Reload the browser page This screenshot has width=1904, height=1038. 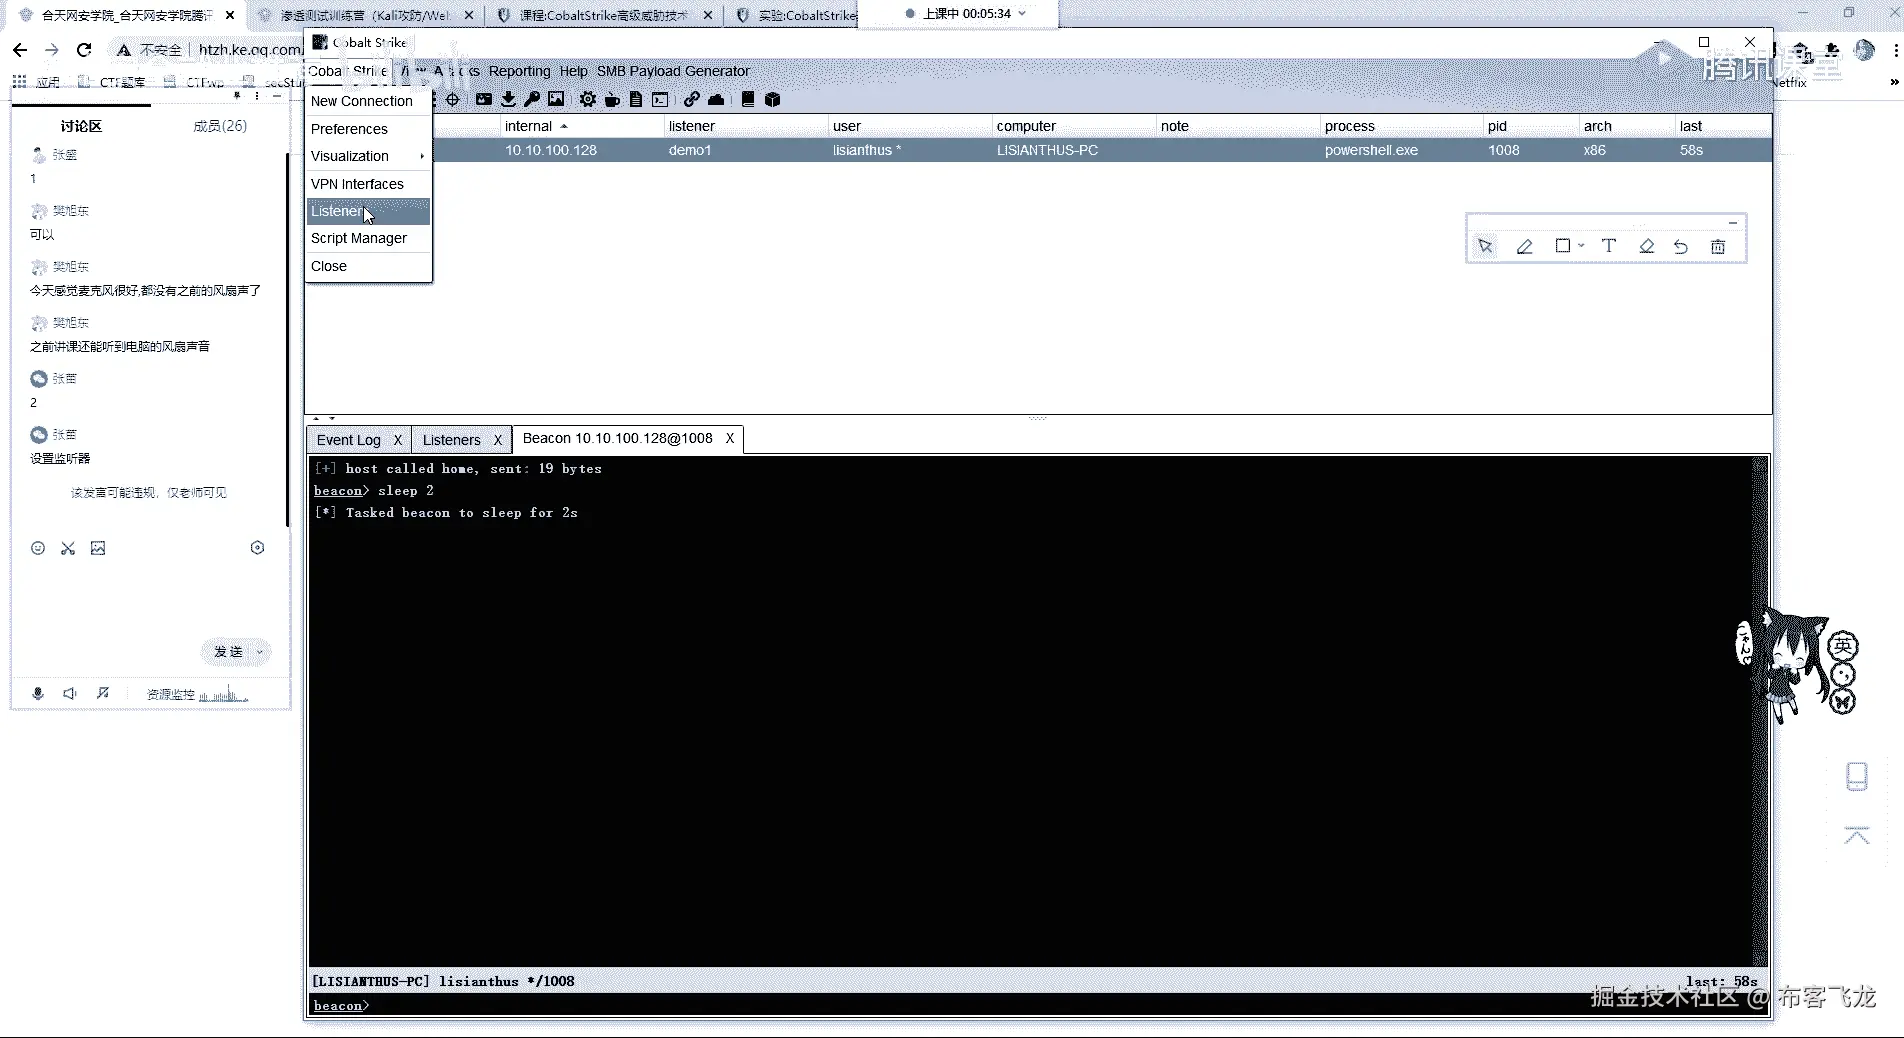(84, 50)
